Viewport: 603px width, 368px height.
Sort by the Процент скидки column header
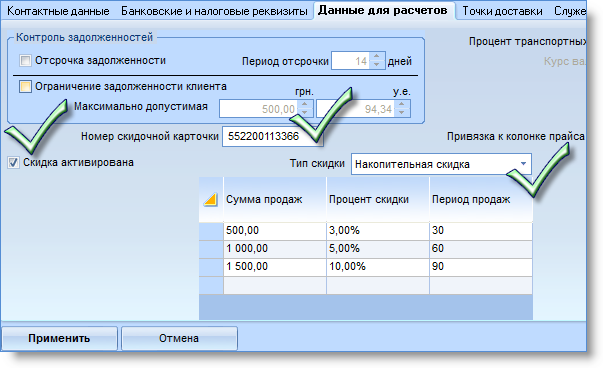coord(378,199)
